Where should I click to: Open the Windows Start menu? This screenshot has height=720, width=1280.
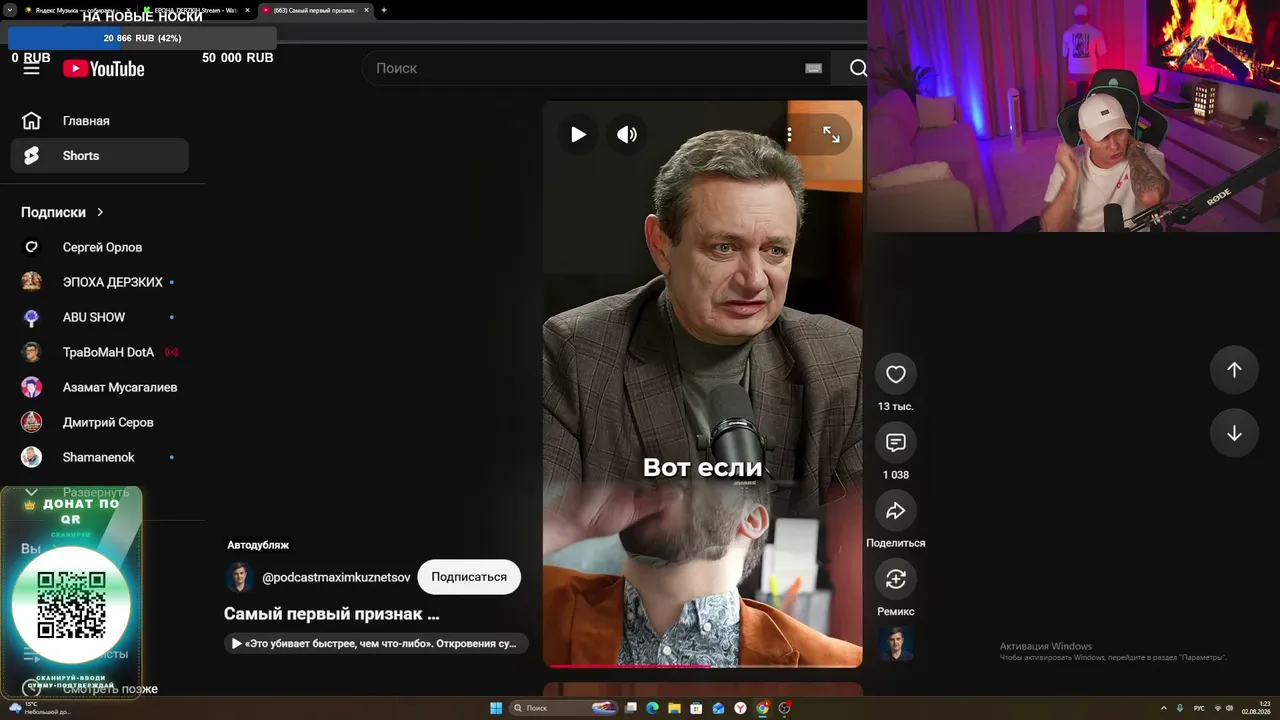pos(496,708)
